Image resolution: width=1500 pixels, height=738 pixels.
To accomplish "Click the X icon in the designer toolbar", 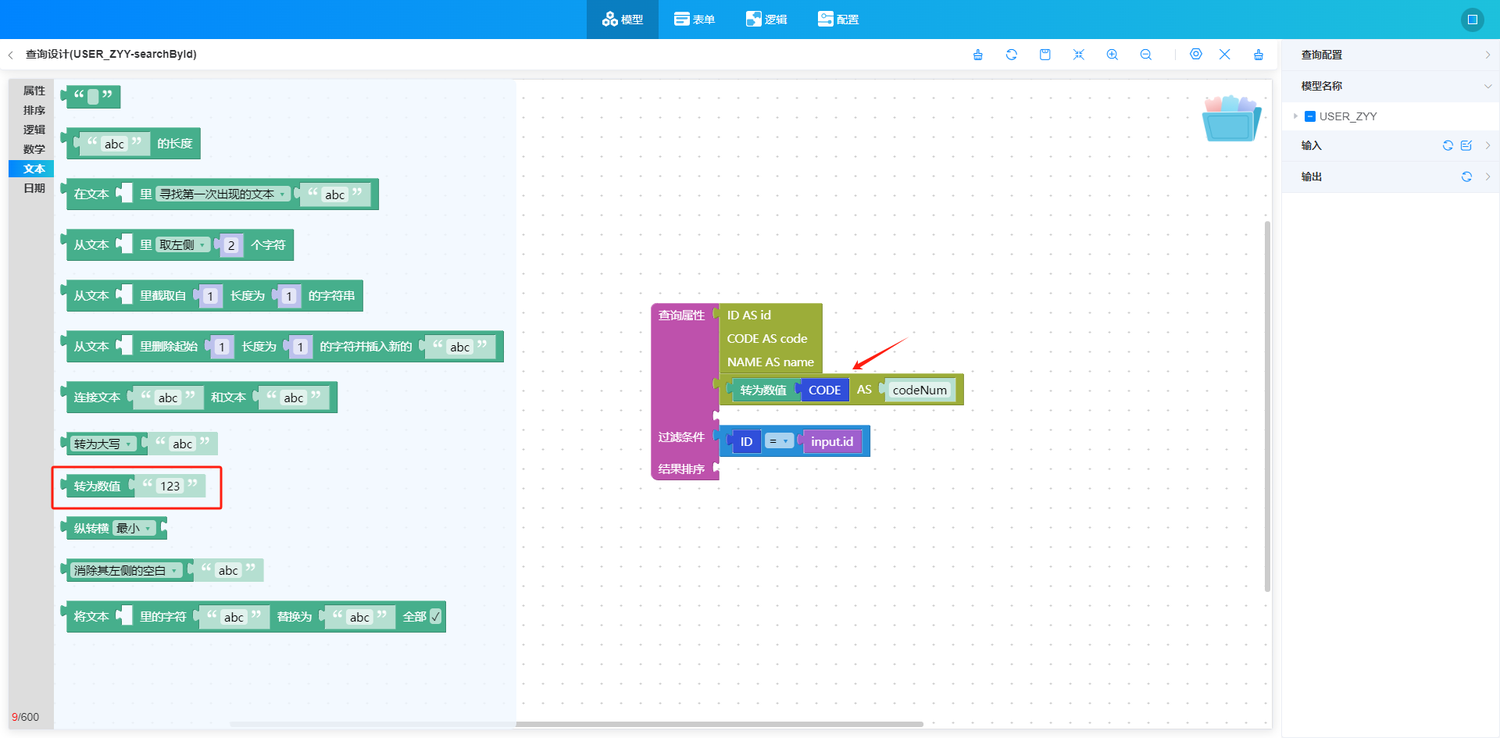I will [1224, 55].
